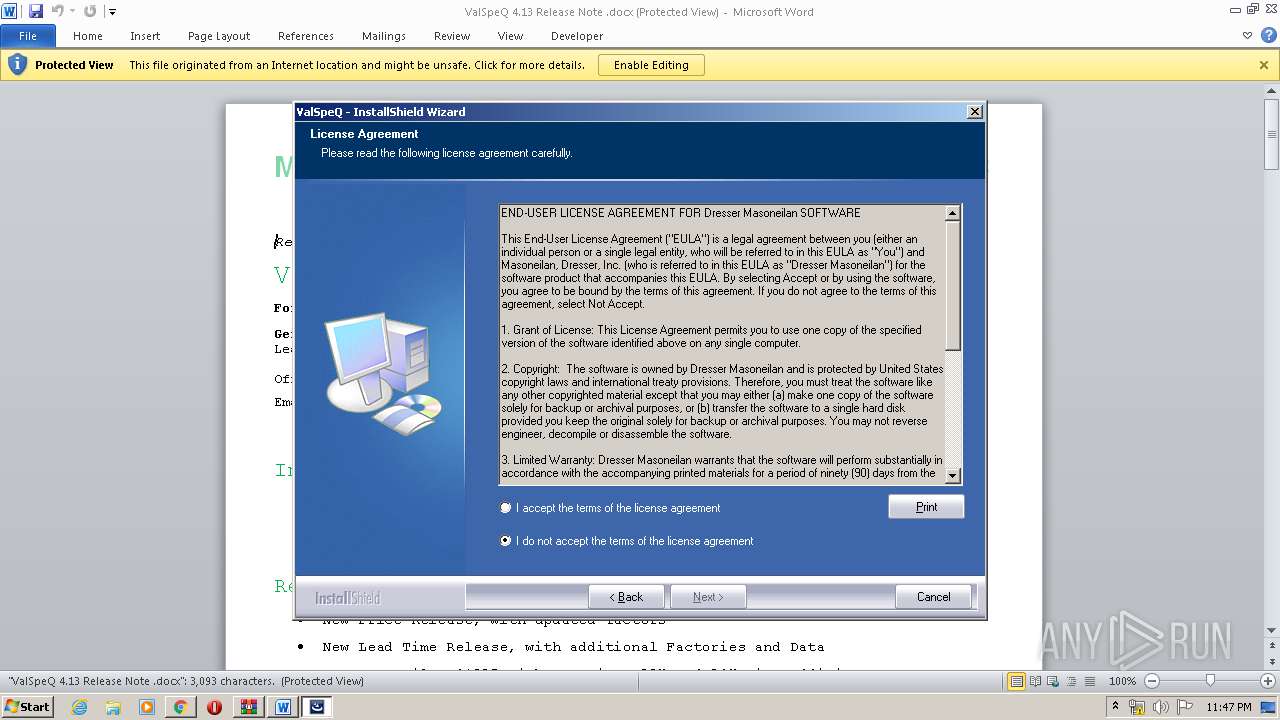Click the Protected View warning message text

click(x=357, y=65)
